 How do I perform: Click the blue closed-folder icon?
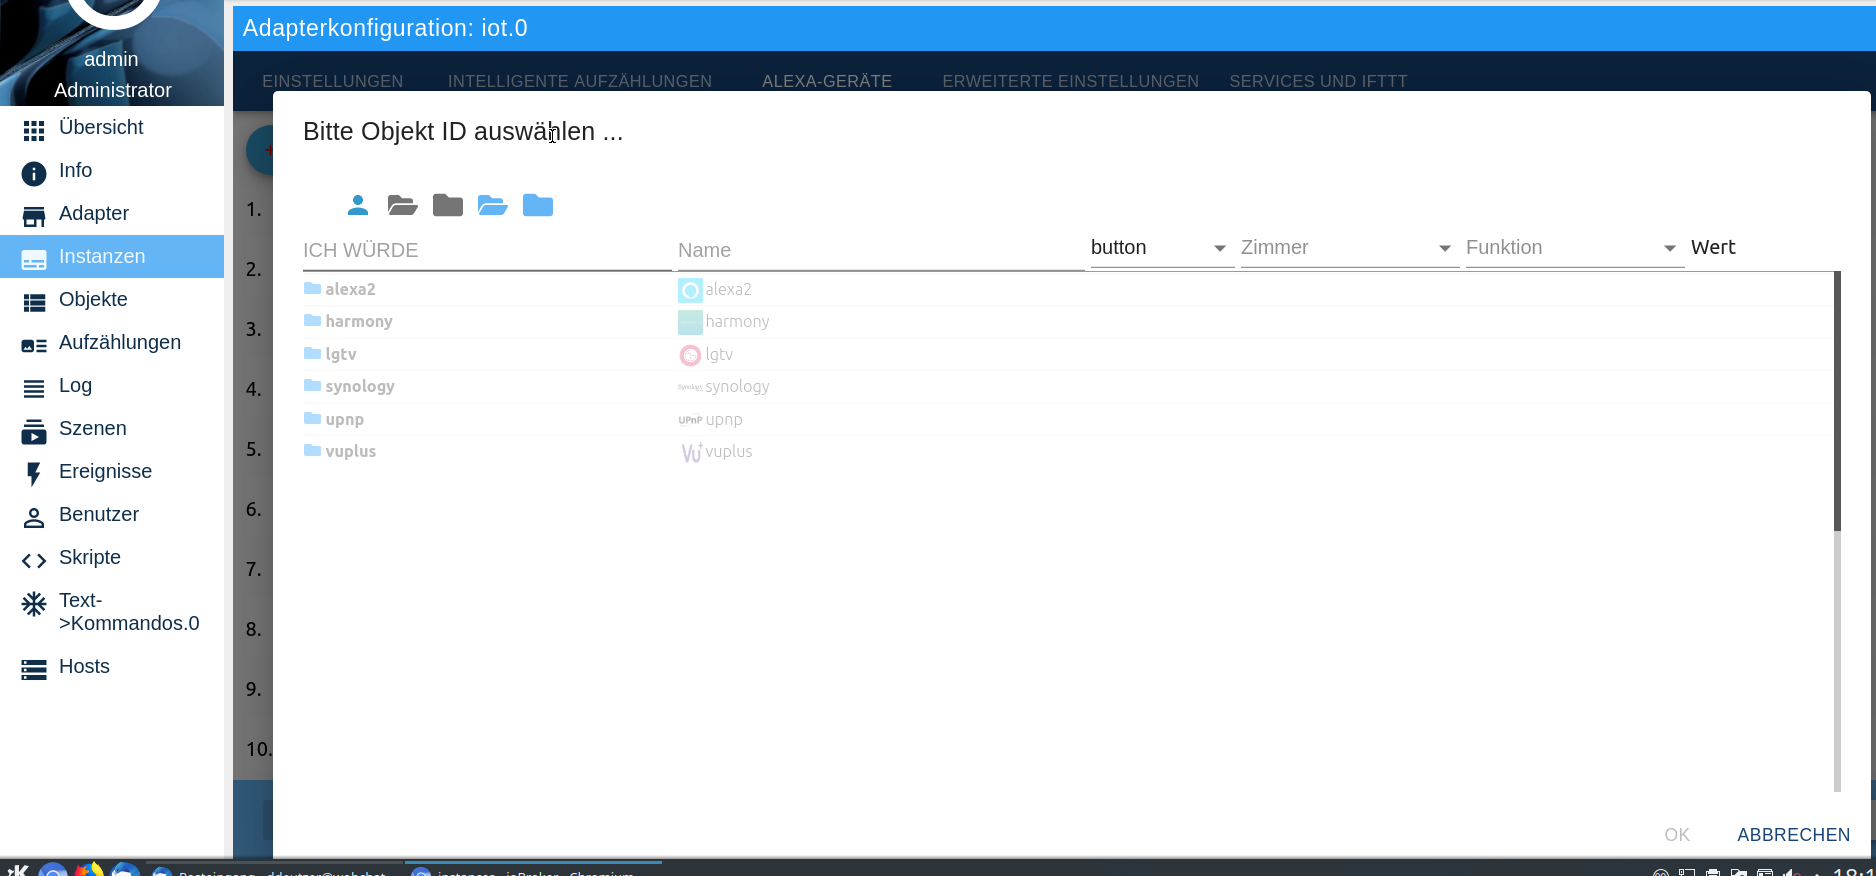click(538, 205)
